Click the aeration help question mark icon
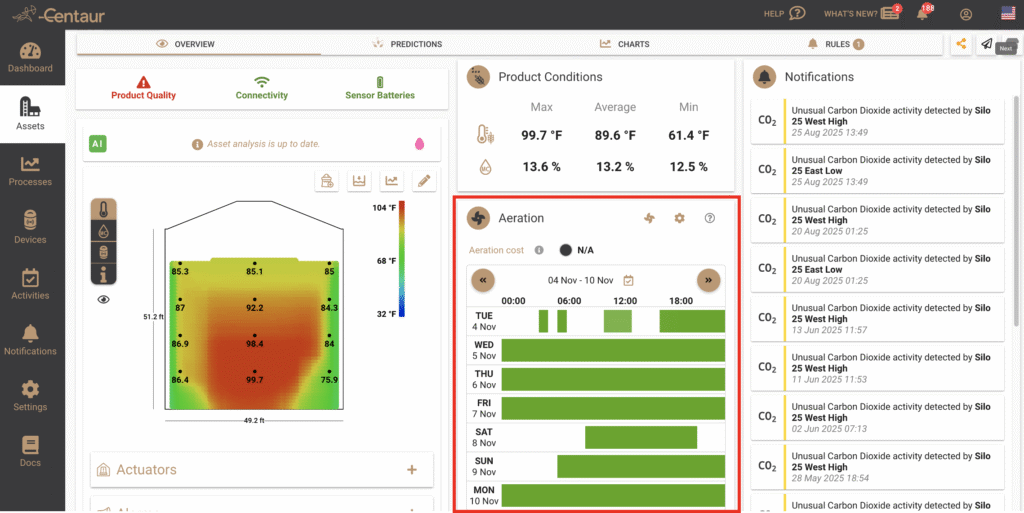The width and height of the screenshot is (1024, 513). (x=710, y=218)
